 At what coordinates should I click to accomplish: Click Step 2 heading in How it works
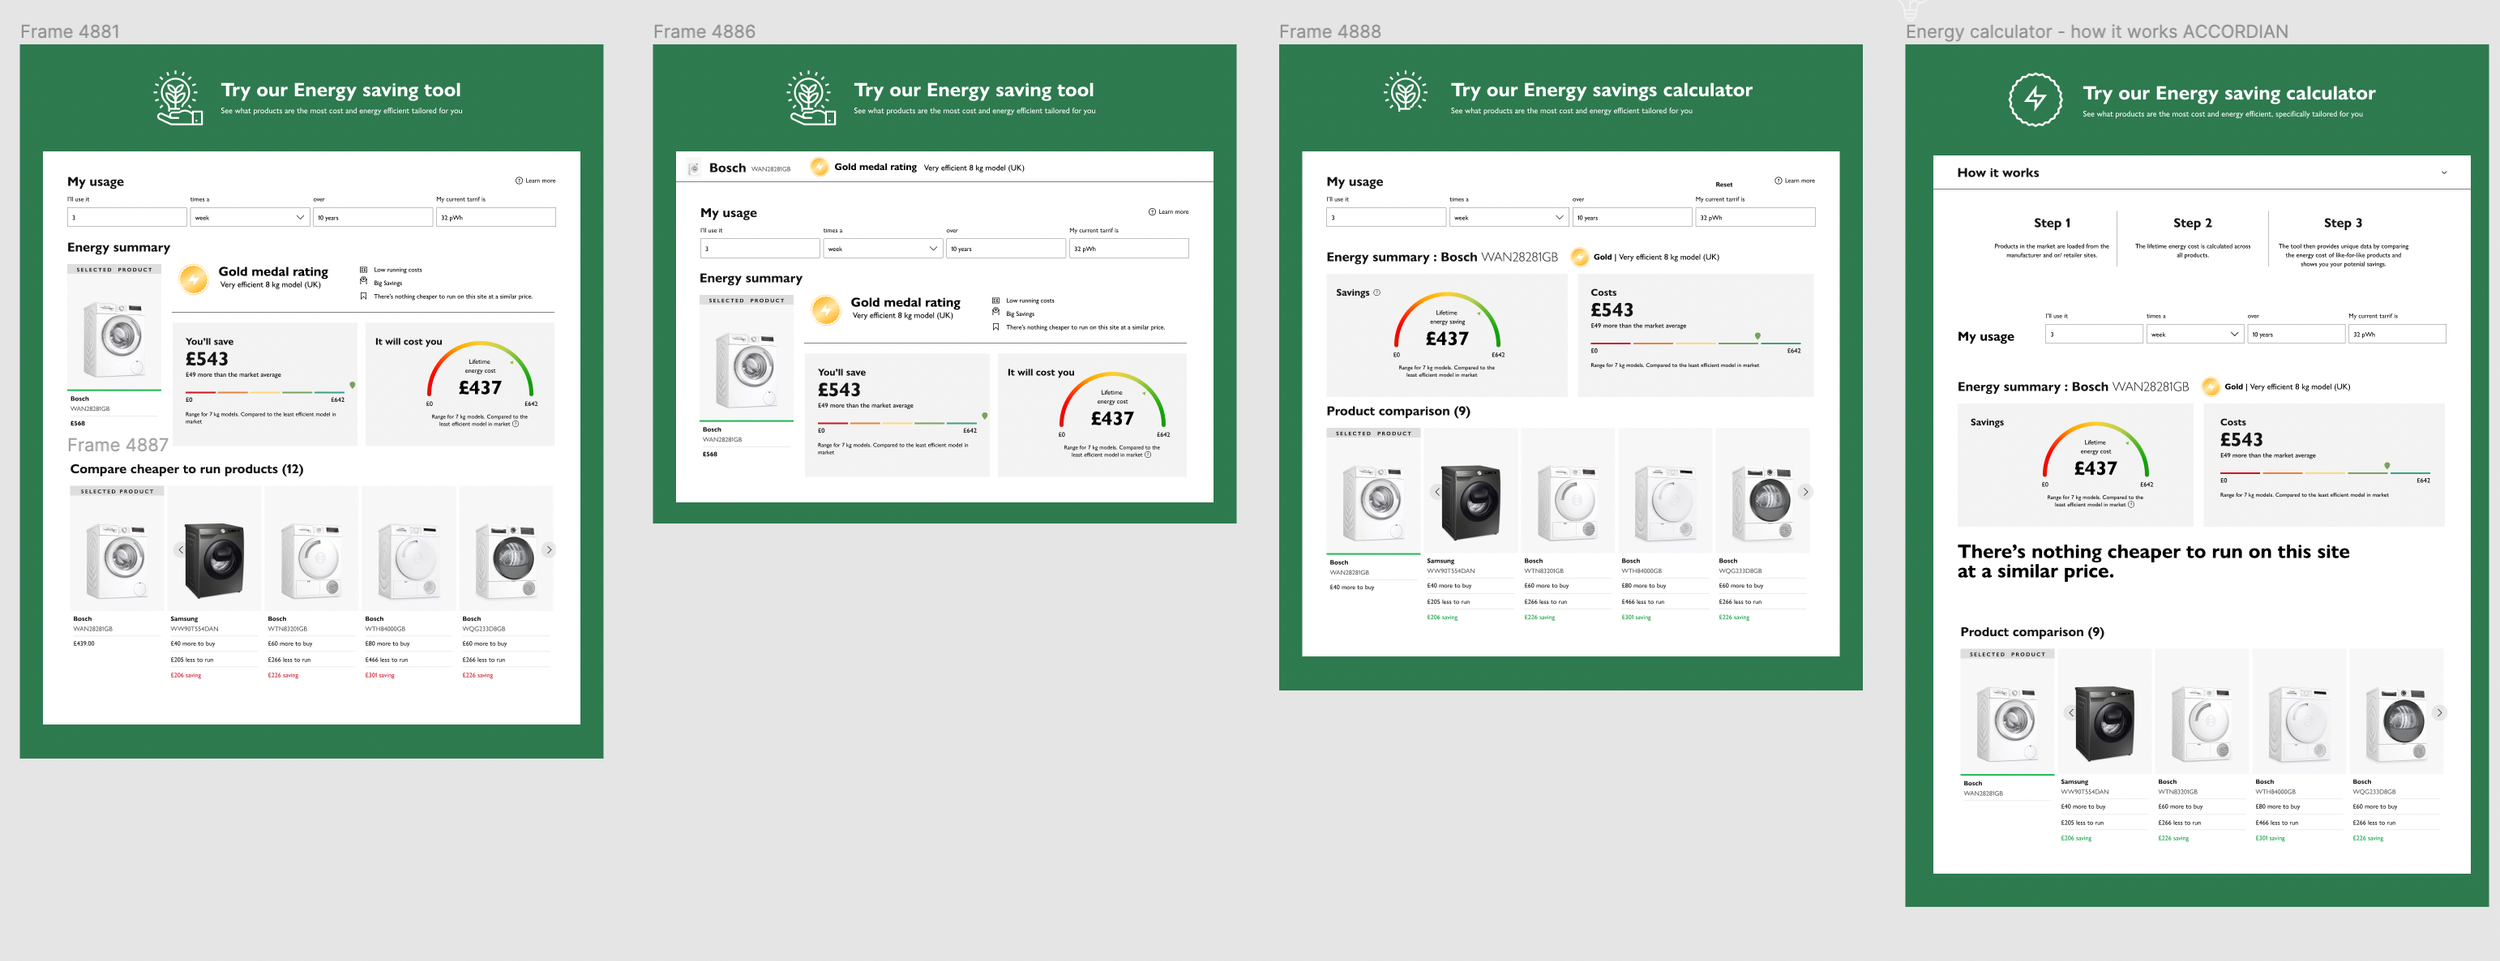pyautogui.click(x=2192, y=223)
